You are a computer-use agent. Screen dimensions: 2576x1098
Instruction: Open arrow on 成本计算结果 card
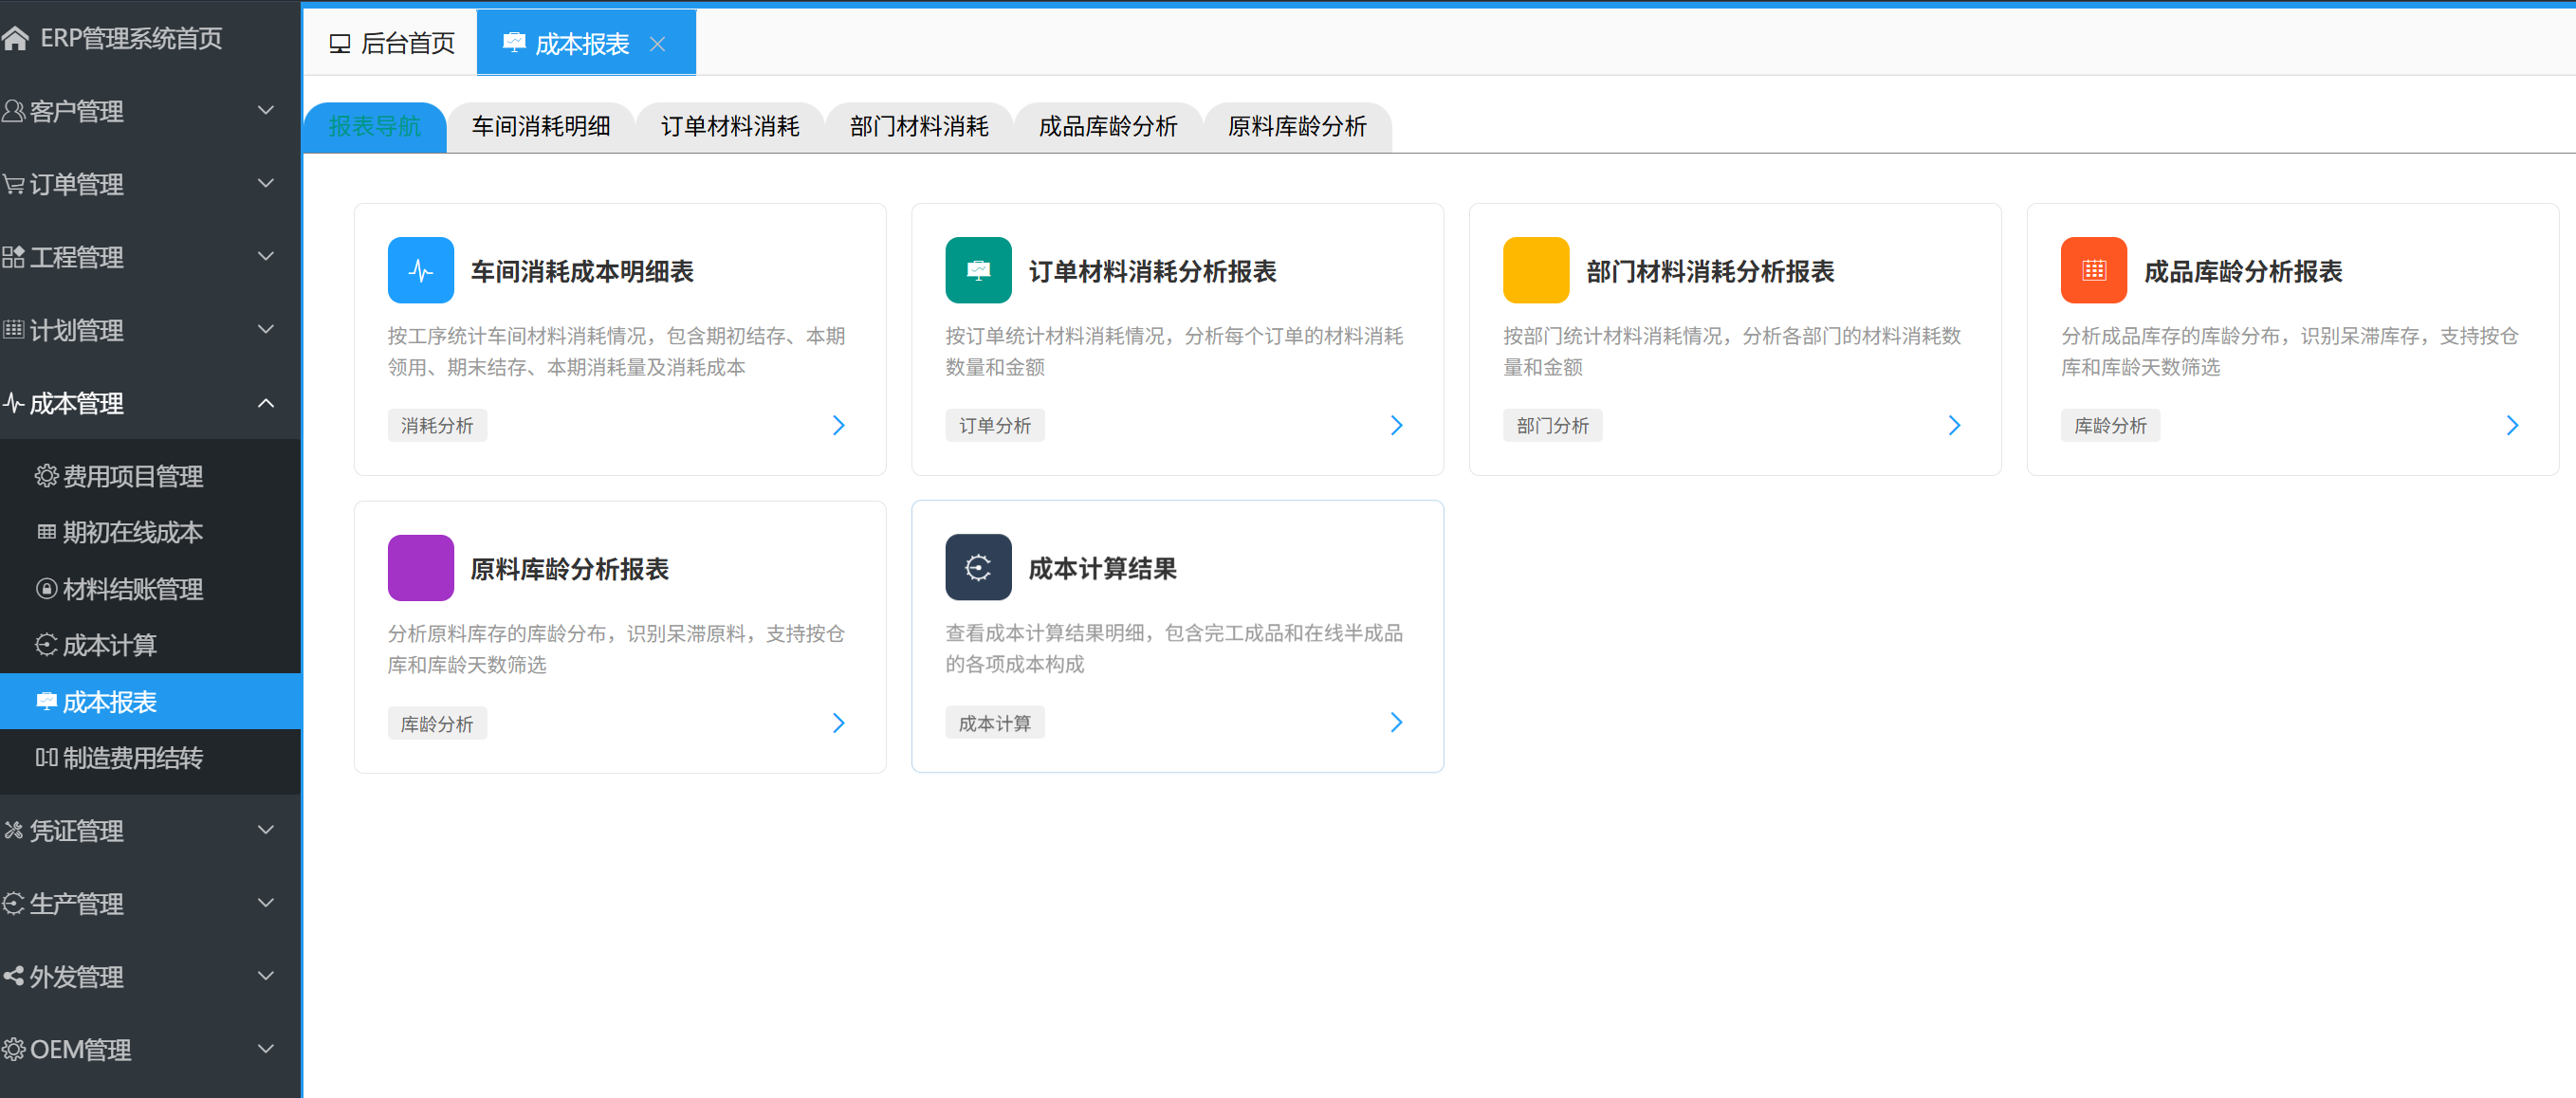coord(1397,723)
